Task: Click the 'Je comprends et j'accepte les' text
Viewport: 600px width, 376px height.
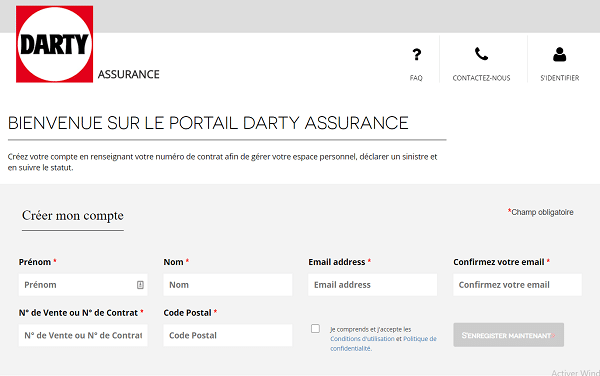Action: pyautogui.click(x=371, y=329)
